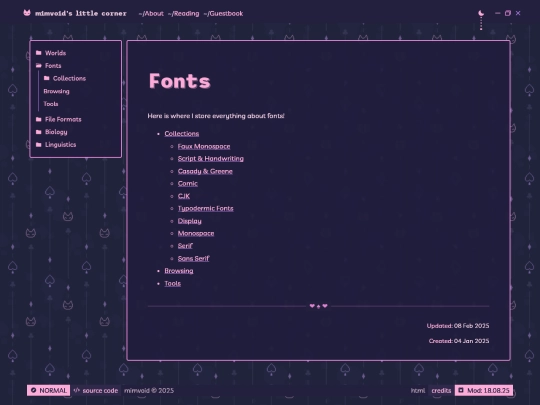Expand the Biology folder
Image resolution: width=540 pixels, height=405 pixels.
[39, 132]
